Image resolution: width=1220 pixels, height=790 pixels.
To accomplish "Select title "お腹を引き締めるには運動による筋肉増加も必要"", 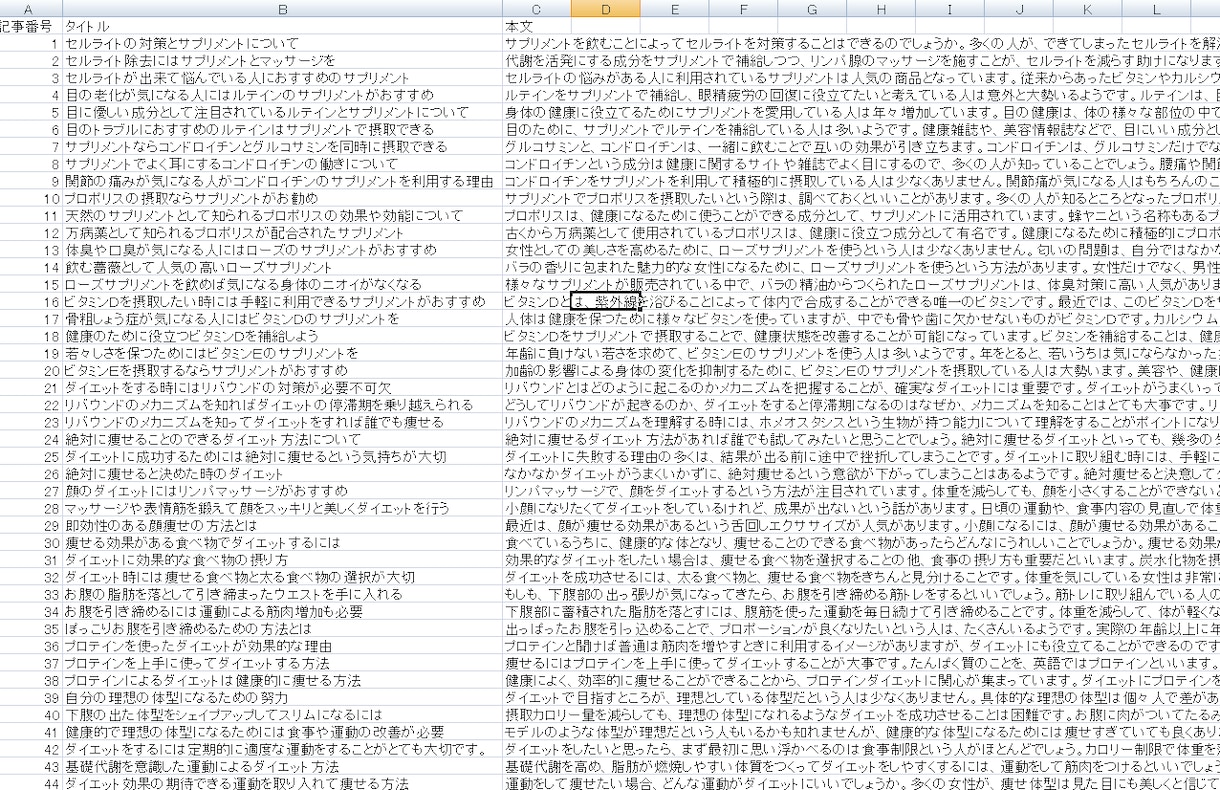I will (282, 610).
